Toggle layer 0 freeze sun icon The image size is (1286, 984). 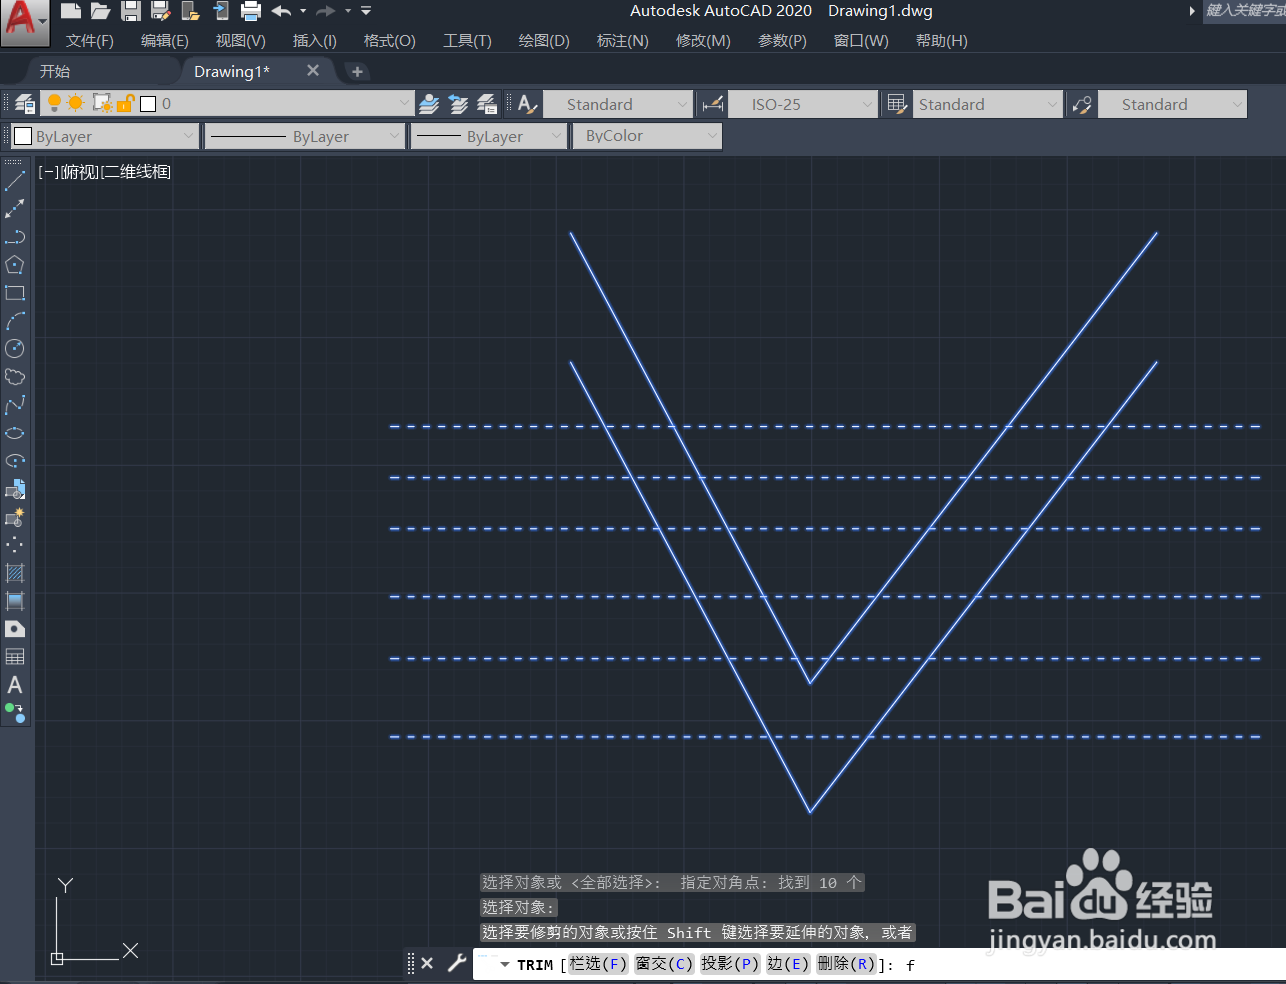pyautogui.click(x=76, y=103)
